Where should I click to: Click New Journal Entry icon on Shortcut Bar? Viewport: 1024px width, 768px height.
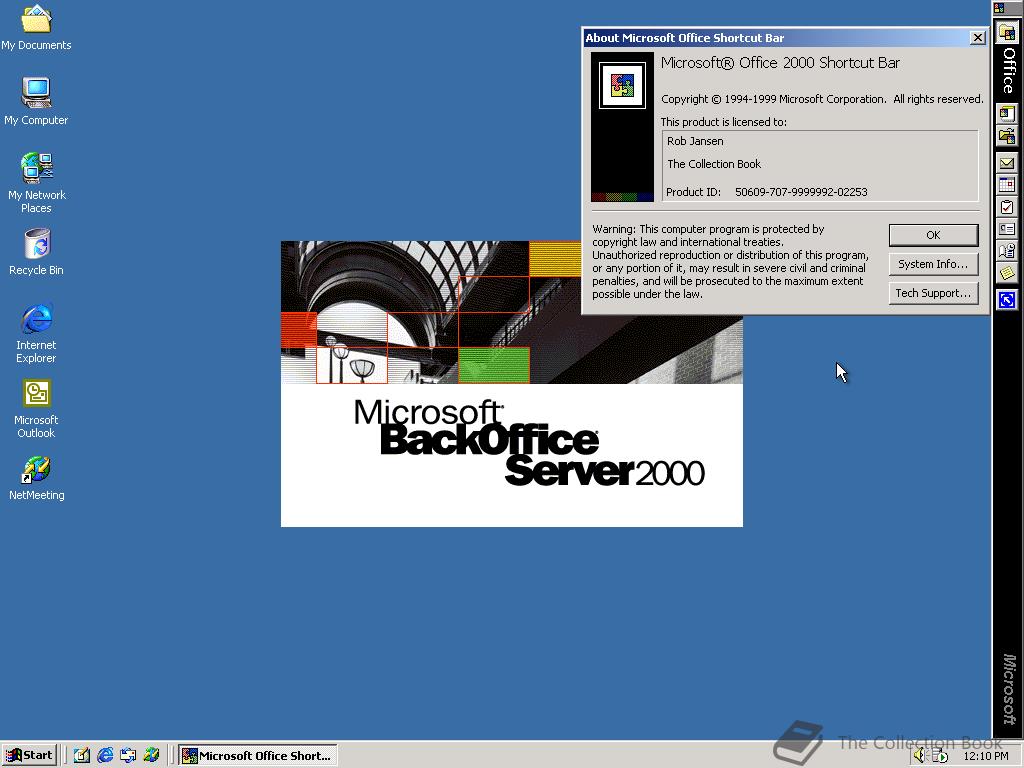click(1007, 251)
